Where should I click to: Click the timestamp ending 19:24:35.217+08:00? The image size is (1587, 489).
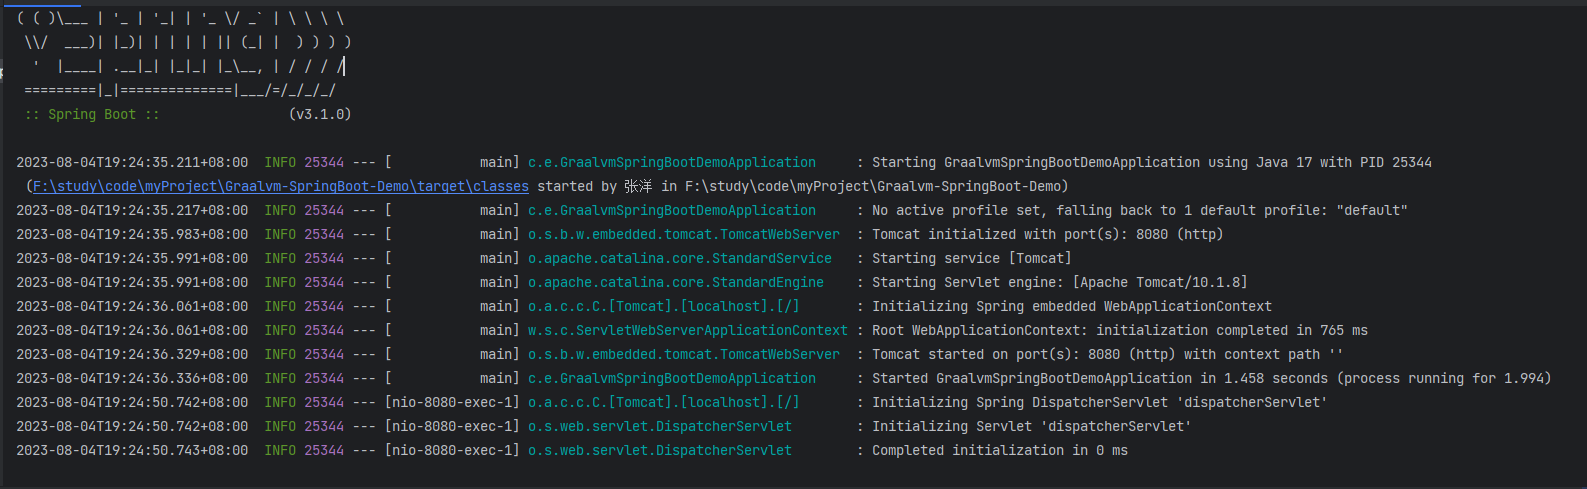click(132, 210)
